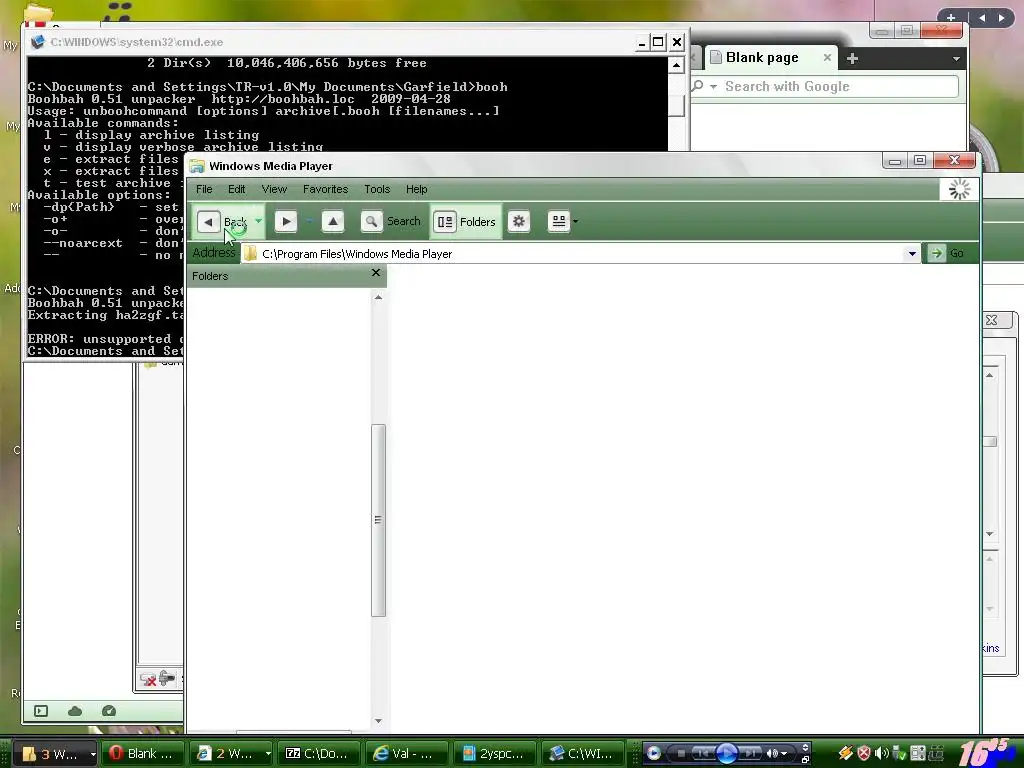The width and height of the screenshot is (1024, 768).
Task: Switch to 'Val - ...' Internet Explorer taskbar button
Action: (406, 754)
